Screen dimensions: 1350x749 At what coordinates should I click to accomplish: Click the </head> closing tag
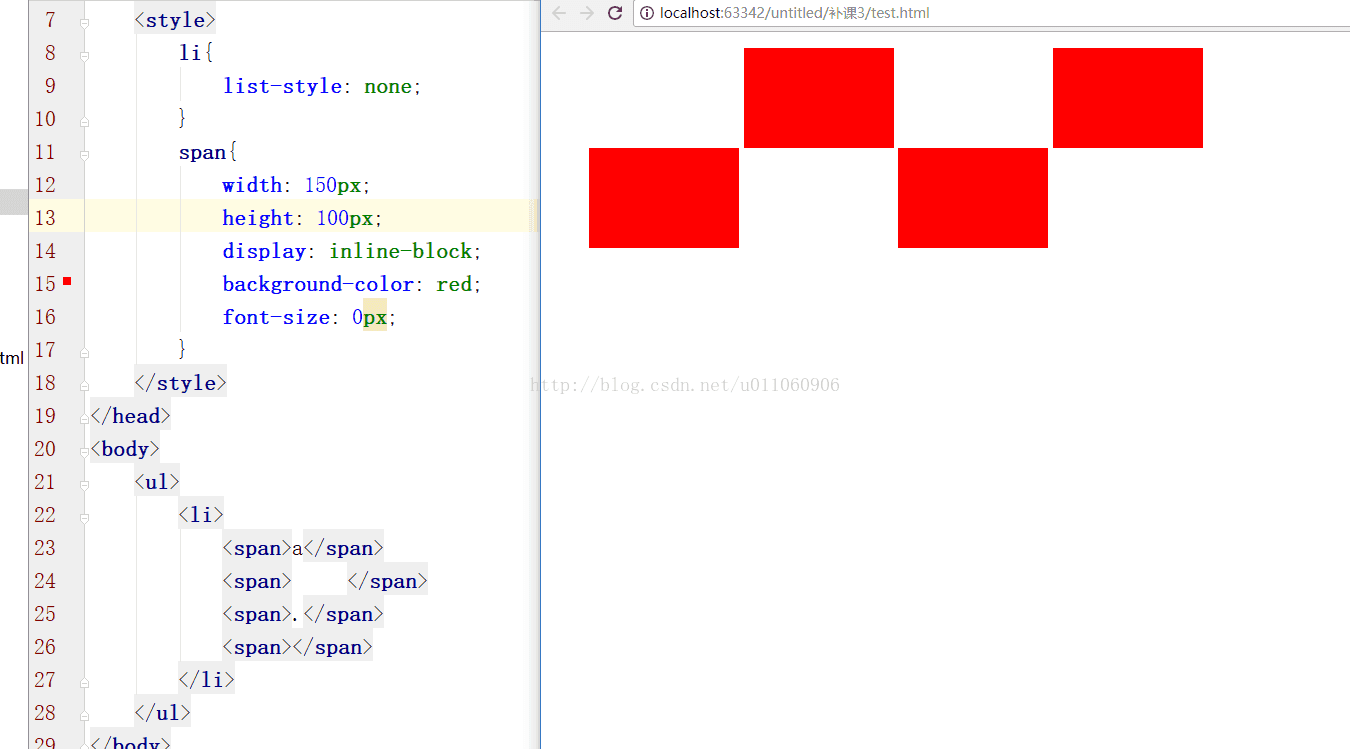tap(130, 416)
